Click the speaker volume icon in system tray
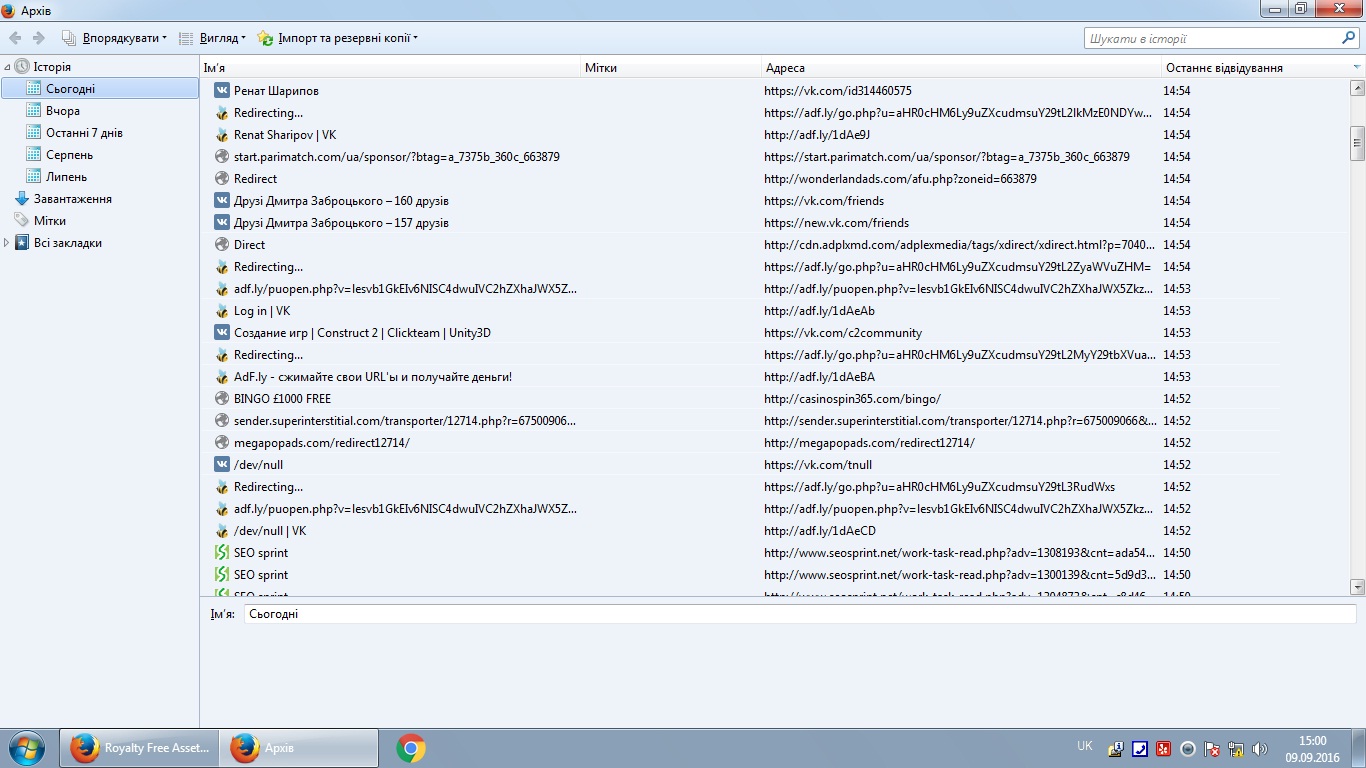This screenshot has width=1366, height=768. tap(1260, 748)
